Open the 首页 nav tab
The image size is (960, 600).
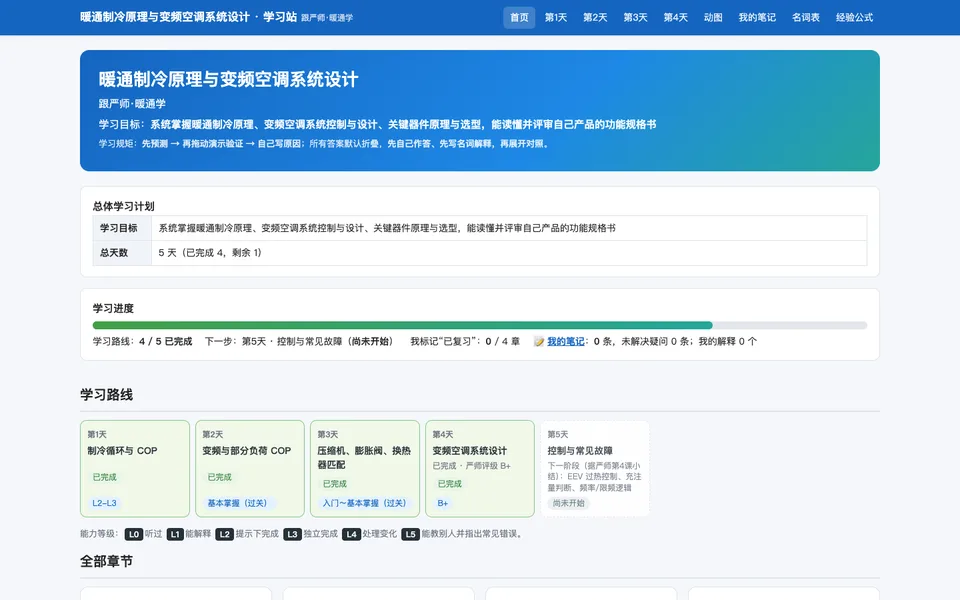(519, 18)
